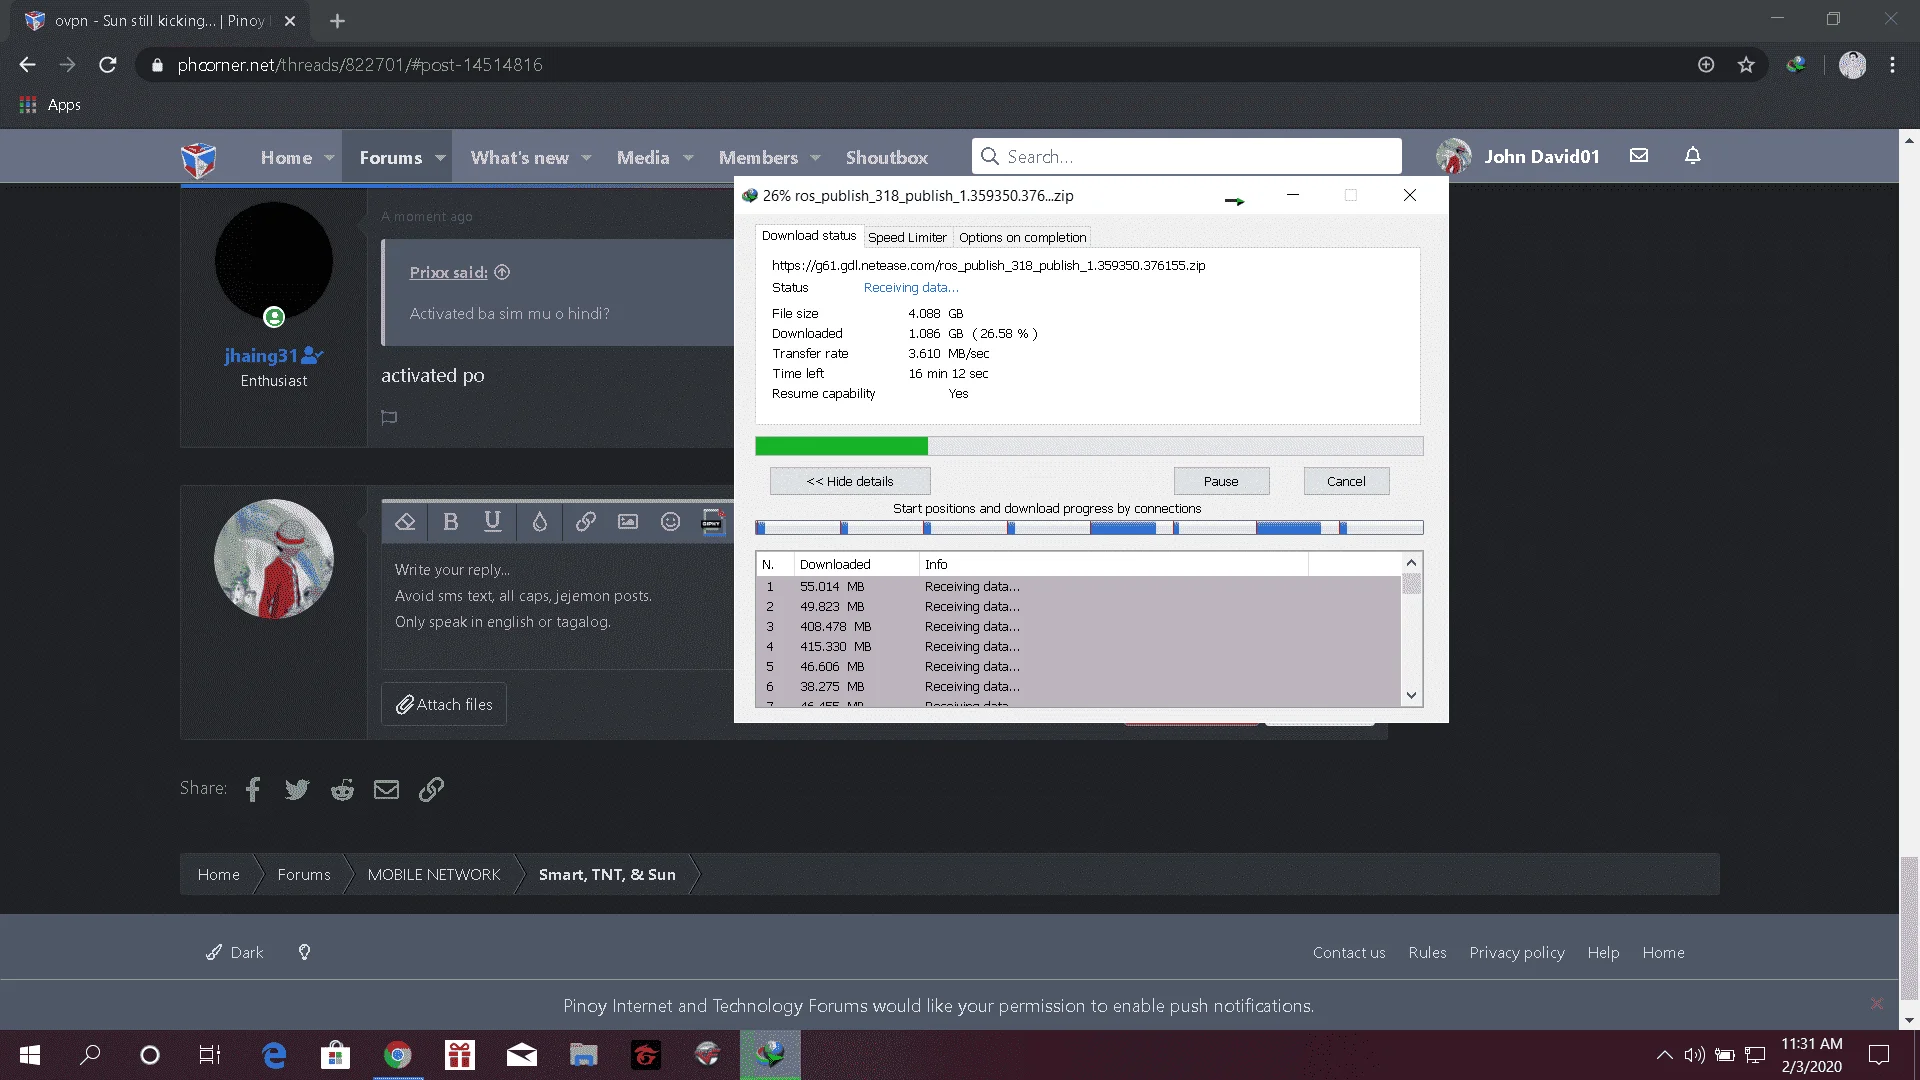Click the install plus icon in the address bar
This screenshot has height=1080, width=1920.
1706,65
